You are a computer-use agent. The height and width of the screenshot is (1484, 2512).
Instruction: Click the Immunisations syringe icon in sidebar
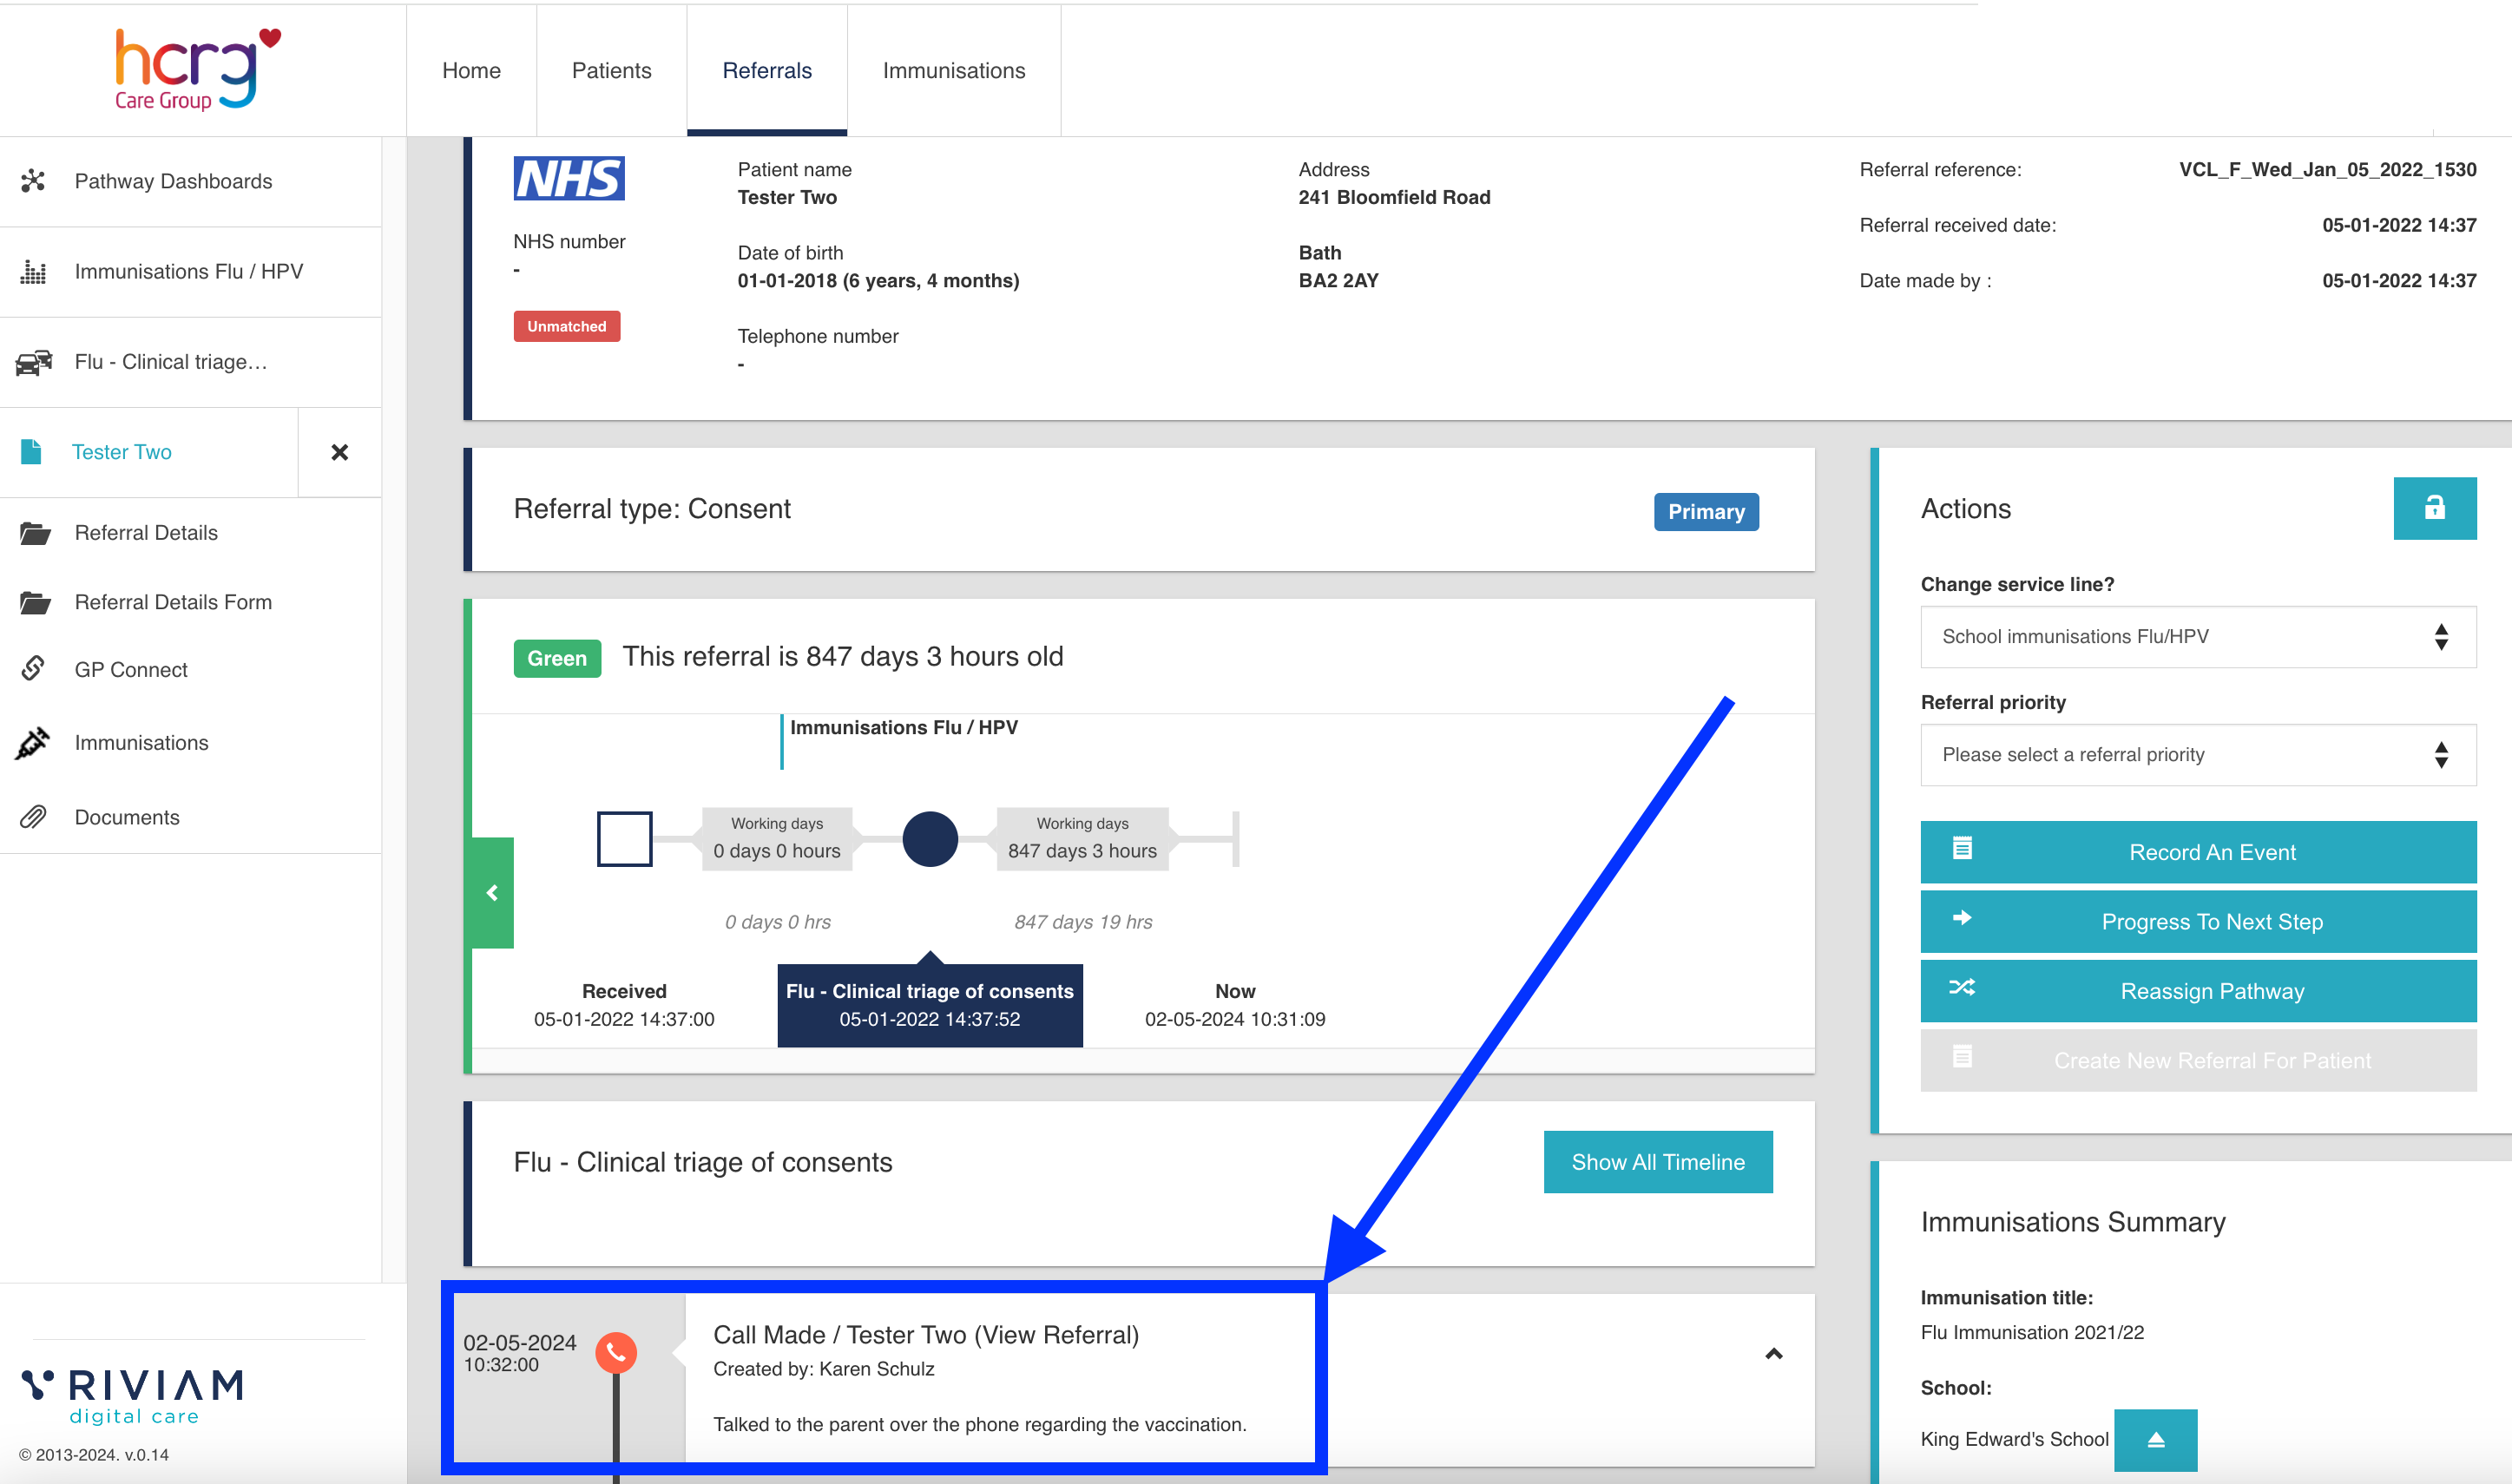(33, 743)
